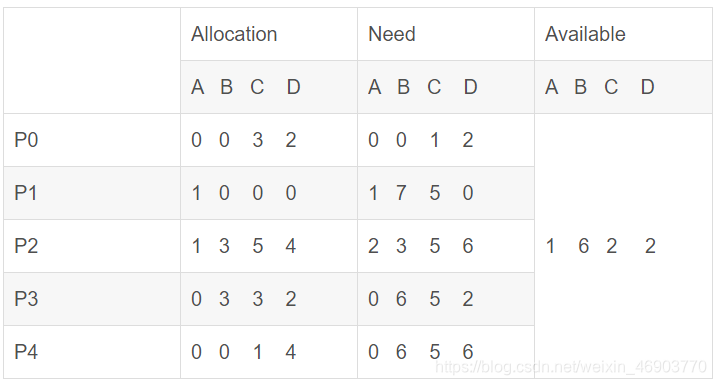Click P1 need values 1 7 5 0
The width and height of the screenshot is (716, 385).
point(421,193)
